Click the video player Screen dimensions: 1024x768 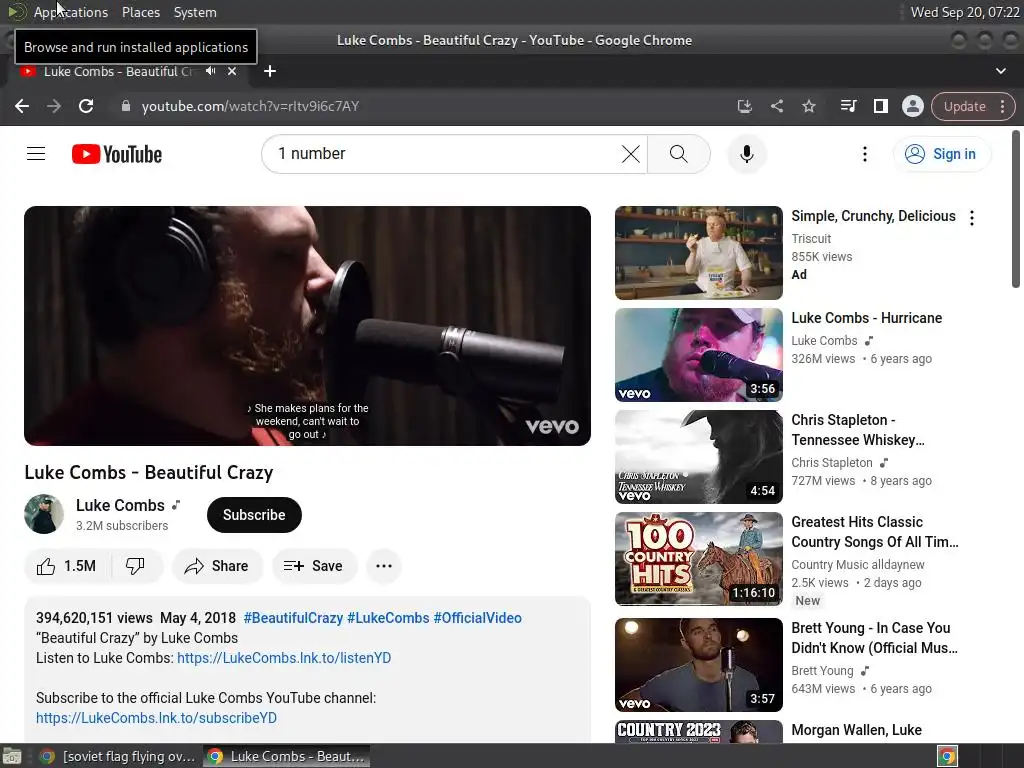tap(307, 326)
